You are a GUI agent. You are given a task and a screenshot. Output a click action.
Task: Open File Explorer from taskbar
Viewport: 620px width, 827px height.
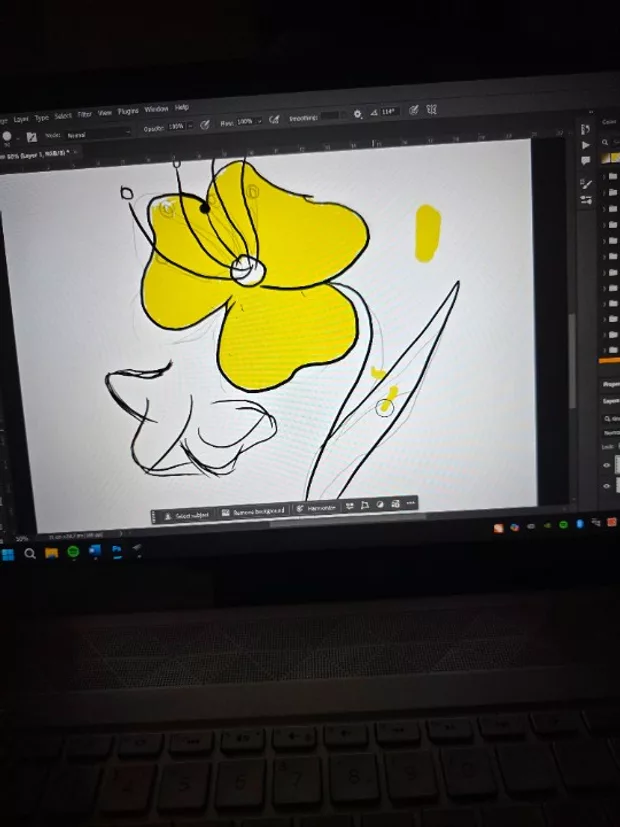[x=52, y=553]
